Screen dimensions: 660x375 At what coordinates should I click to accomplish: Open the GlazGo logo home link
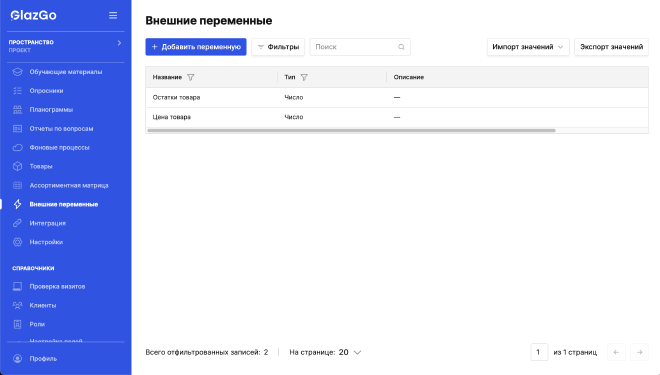[33, 15]
